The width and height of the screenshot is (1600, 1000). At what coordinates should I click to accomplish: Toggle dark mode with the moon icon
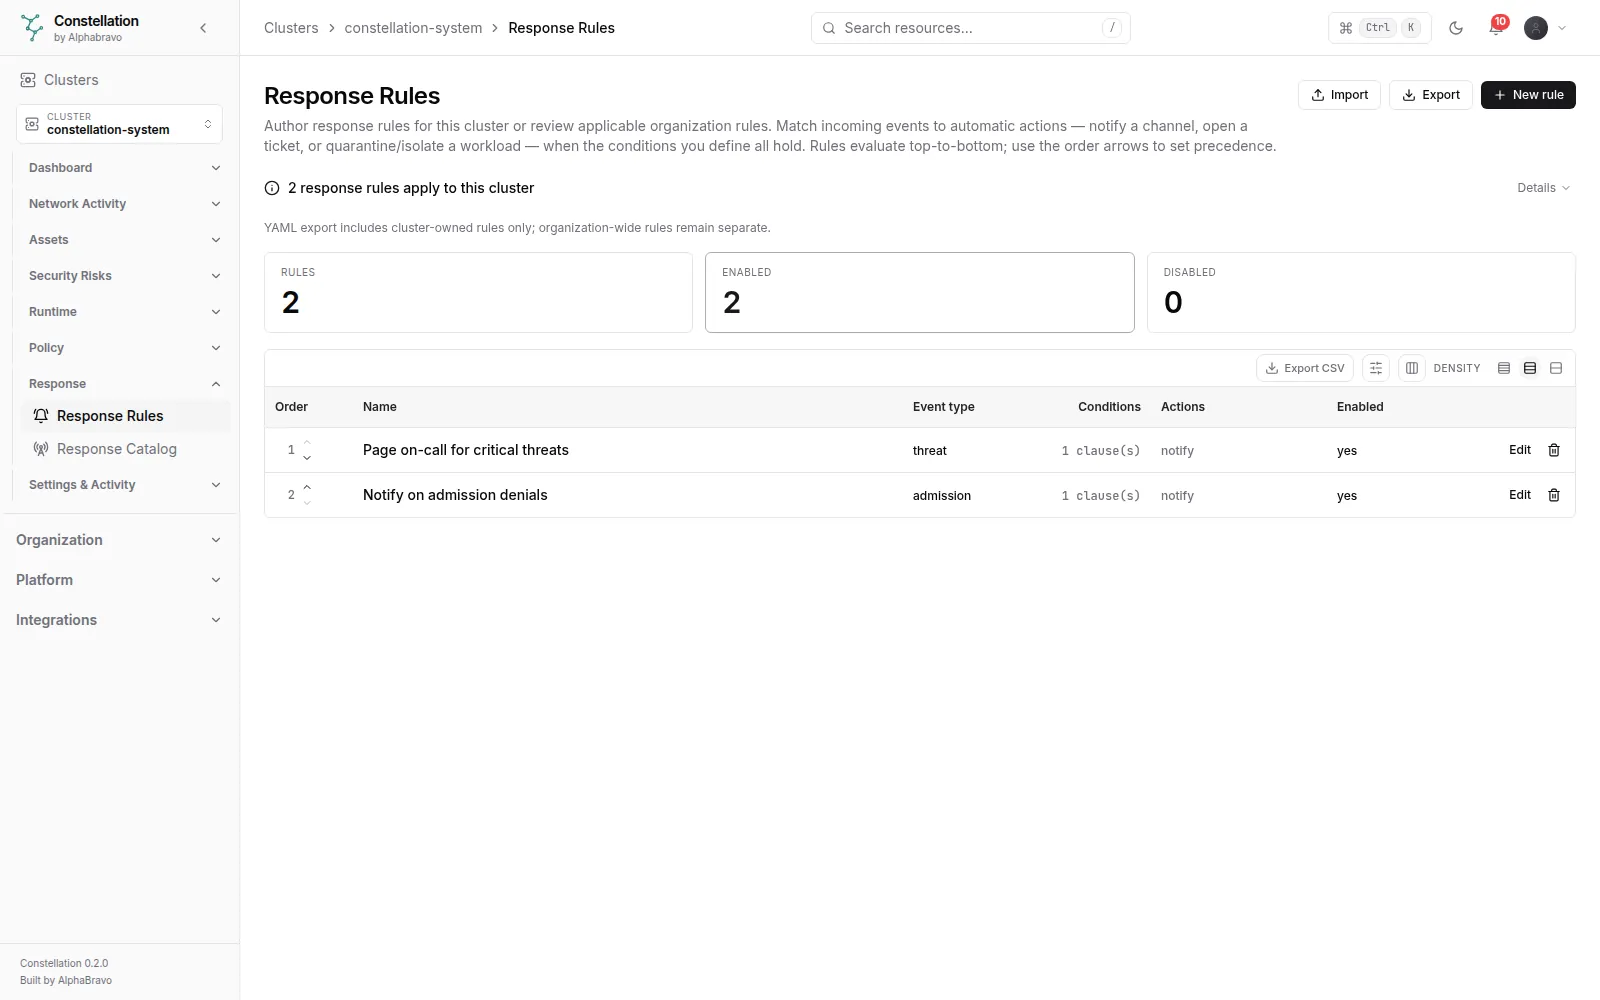pyautogui.click(x=1456, y=28)
